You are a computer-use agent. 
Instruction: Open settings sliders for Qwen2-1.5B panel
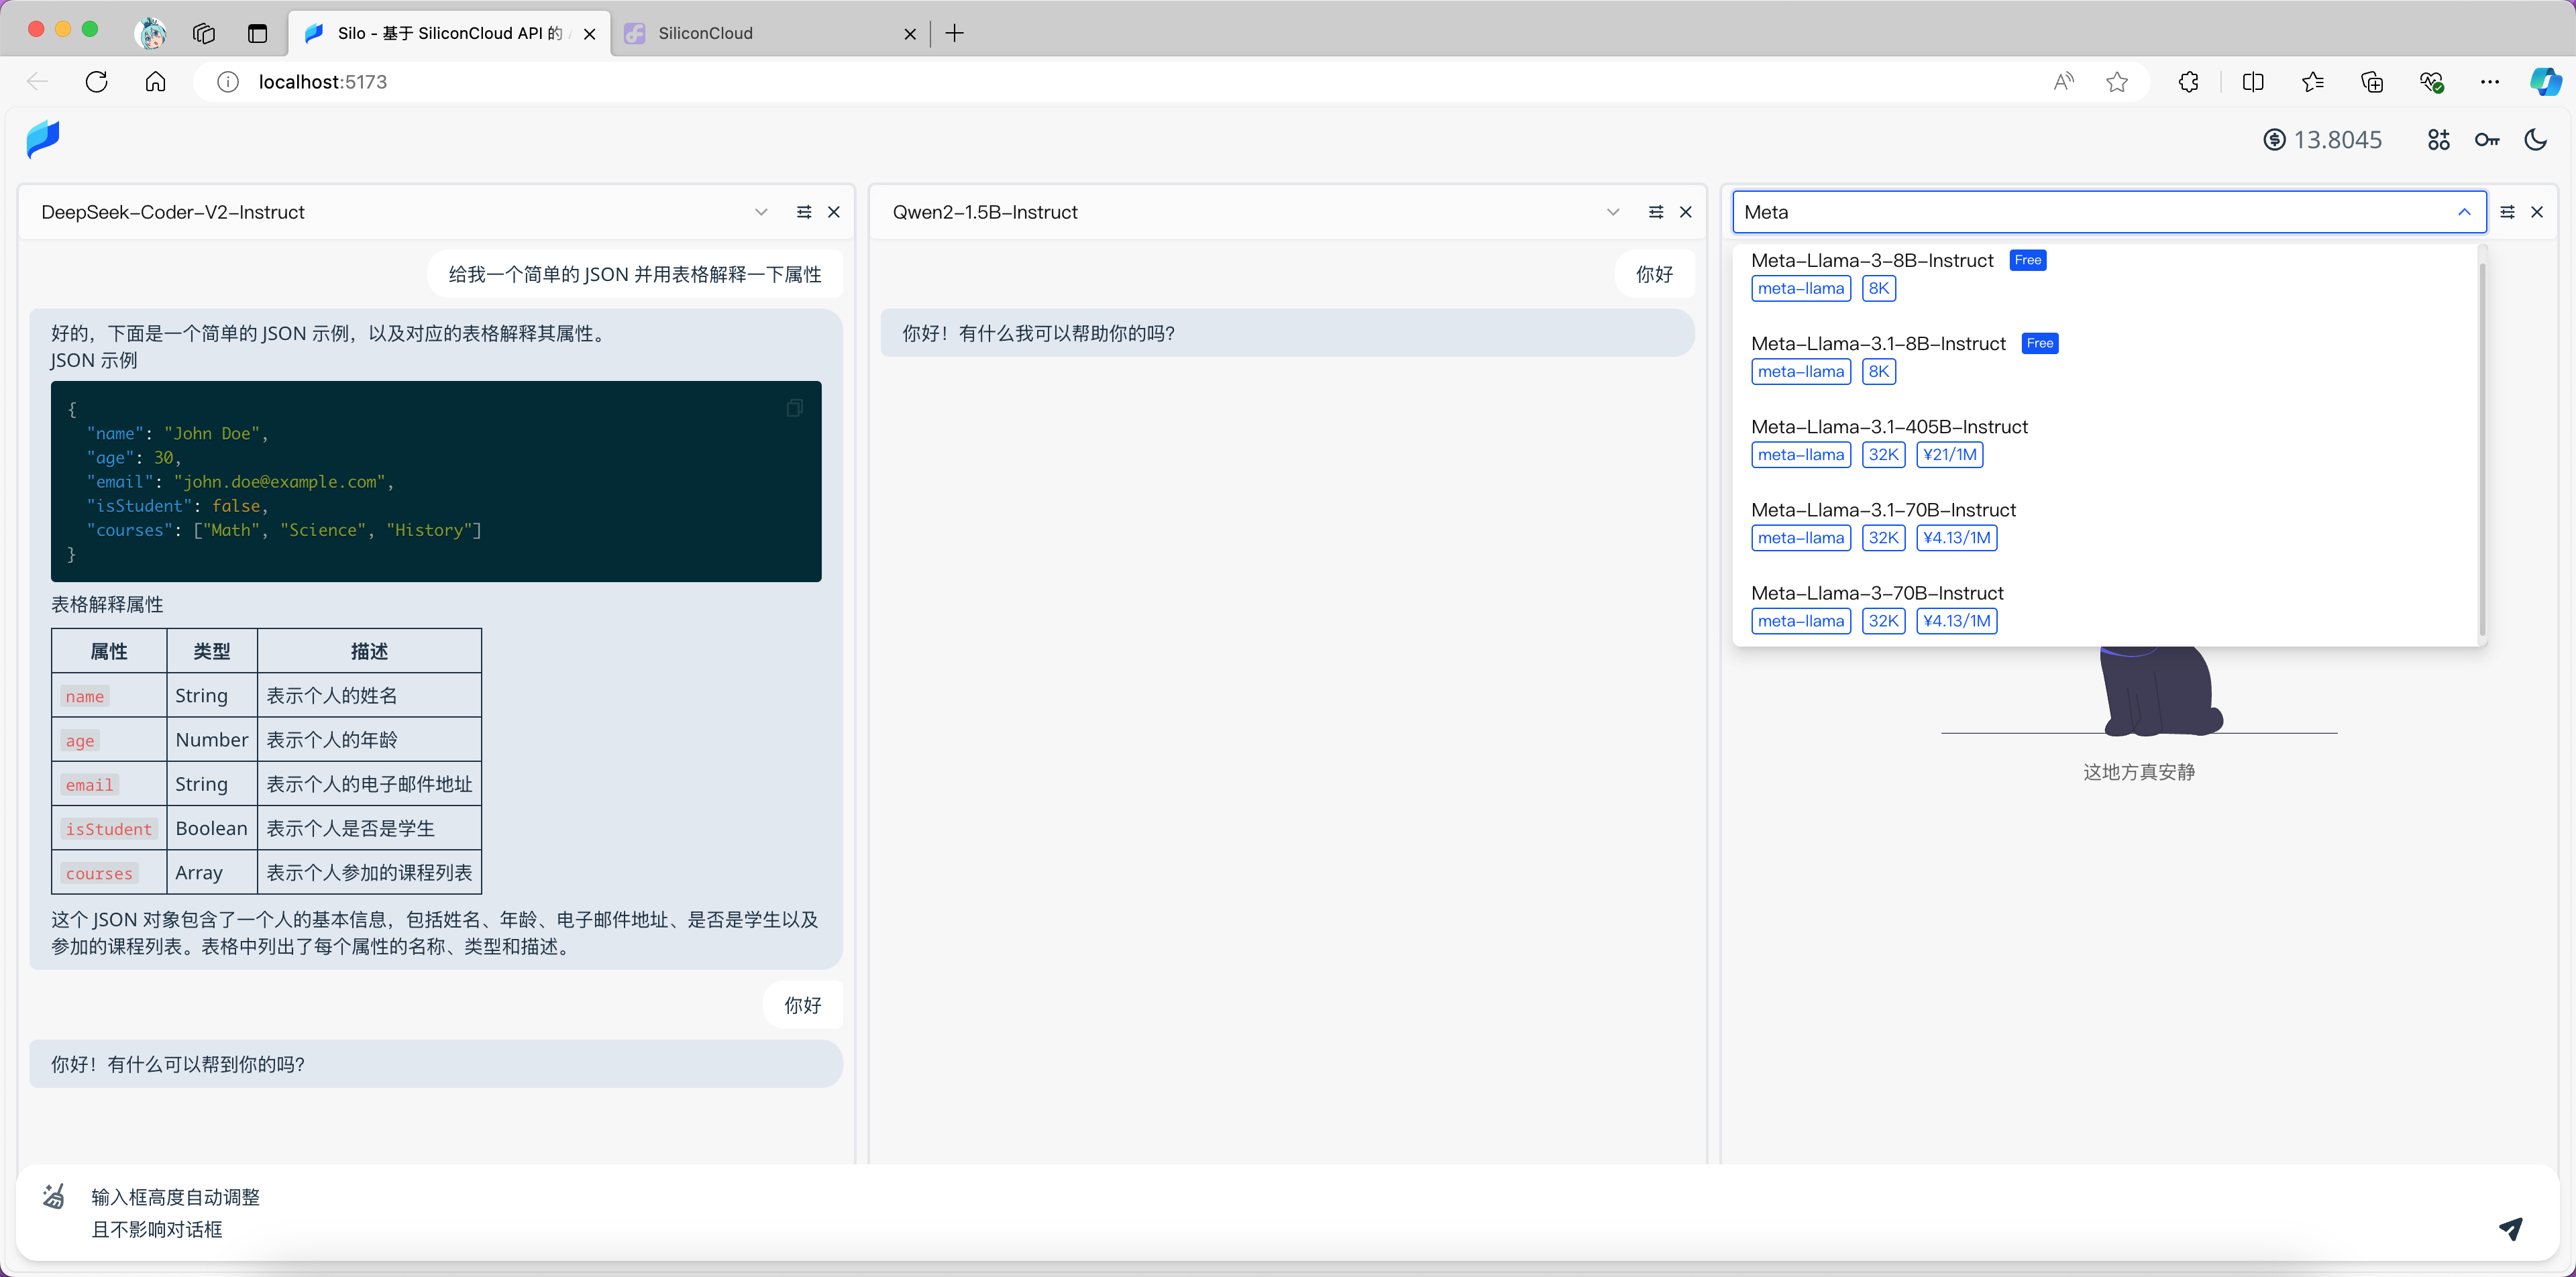[x=1656, y=212]
